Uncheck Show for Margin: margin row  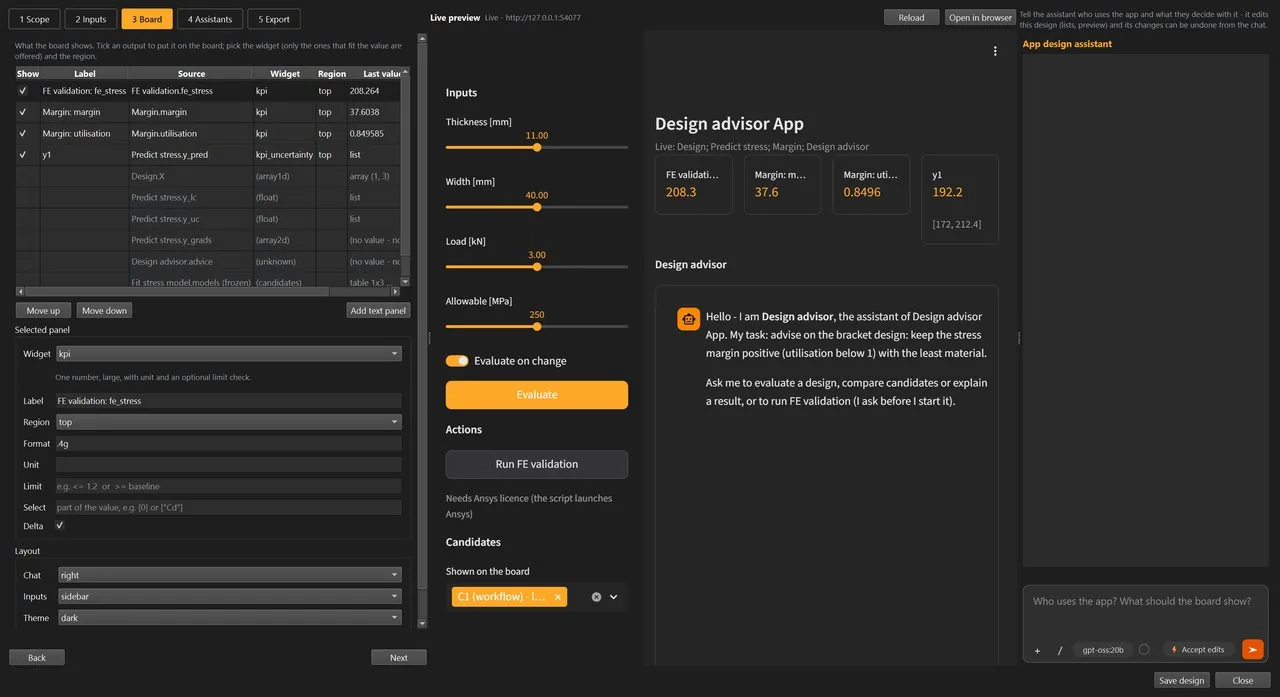[22, 112]
